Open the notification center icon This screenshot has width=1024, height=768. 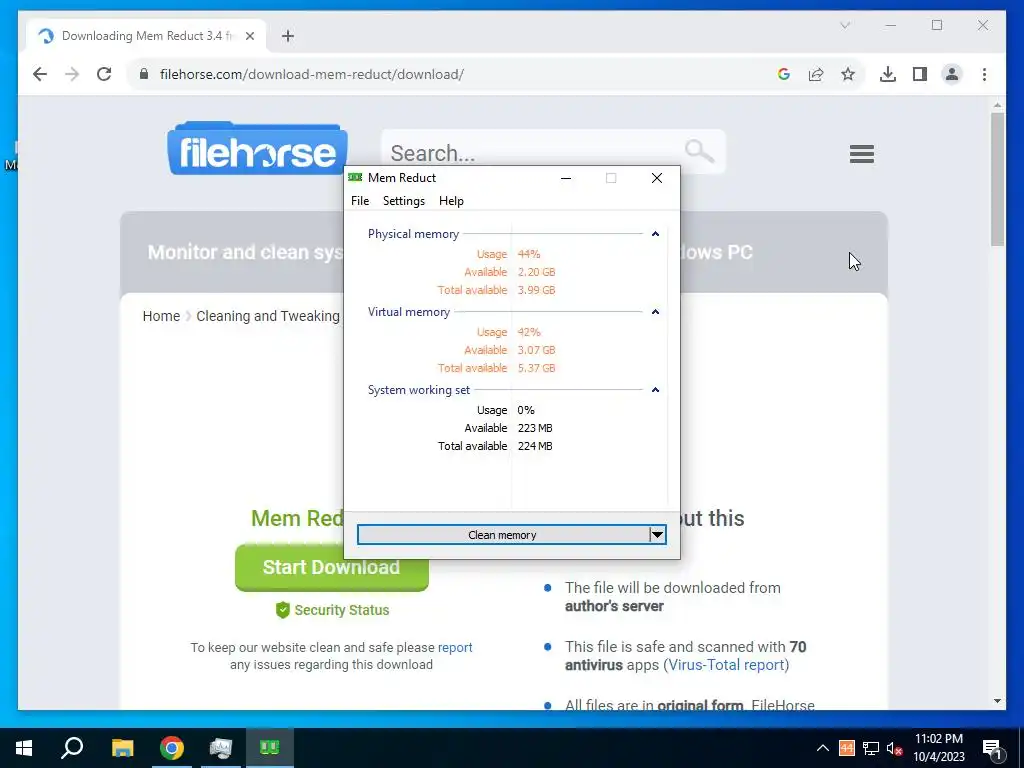click(x=992, y=748)
